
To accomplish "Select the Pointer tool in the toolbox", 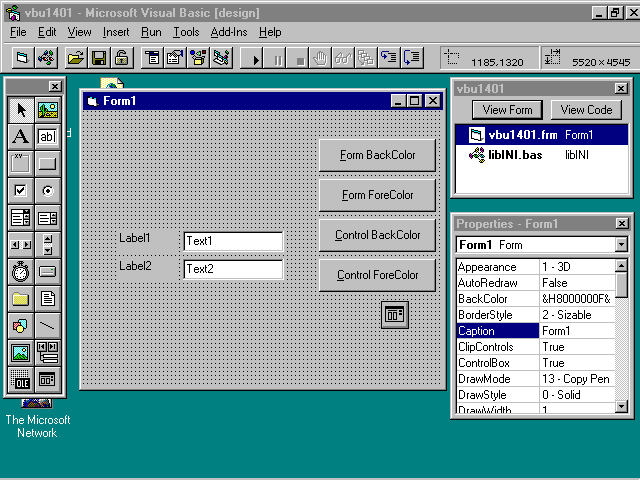I will coord(21,110).
